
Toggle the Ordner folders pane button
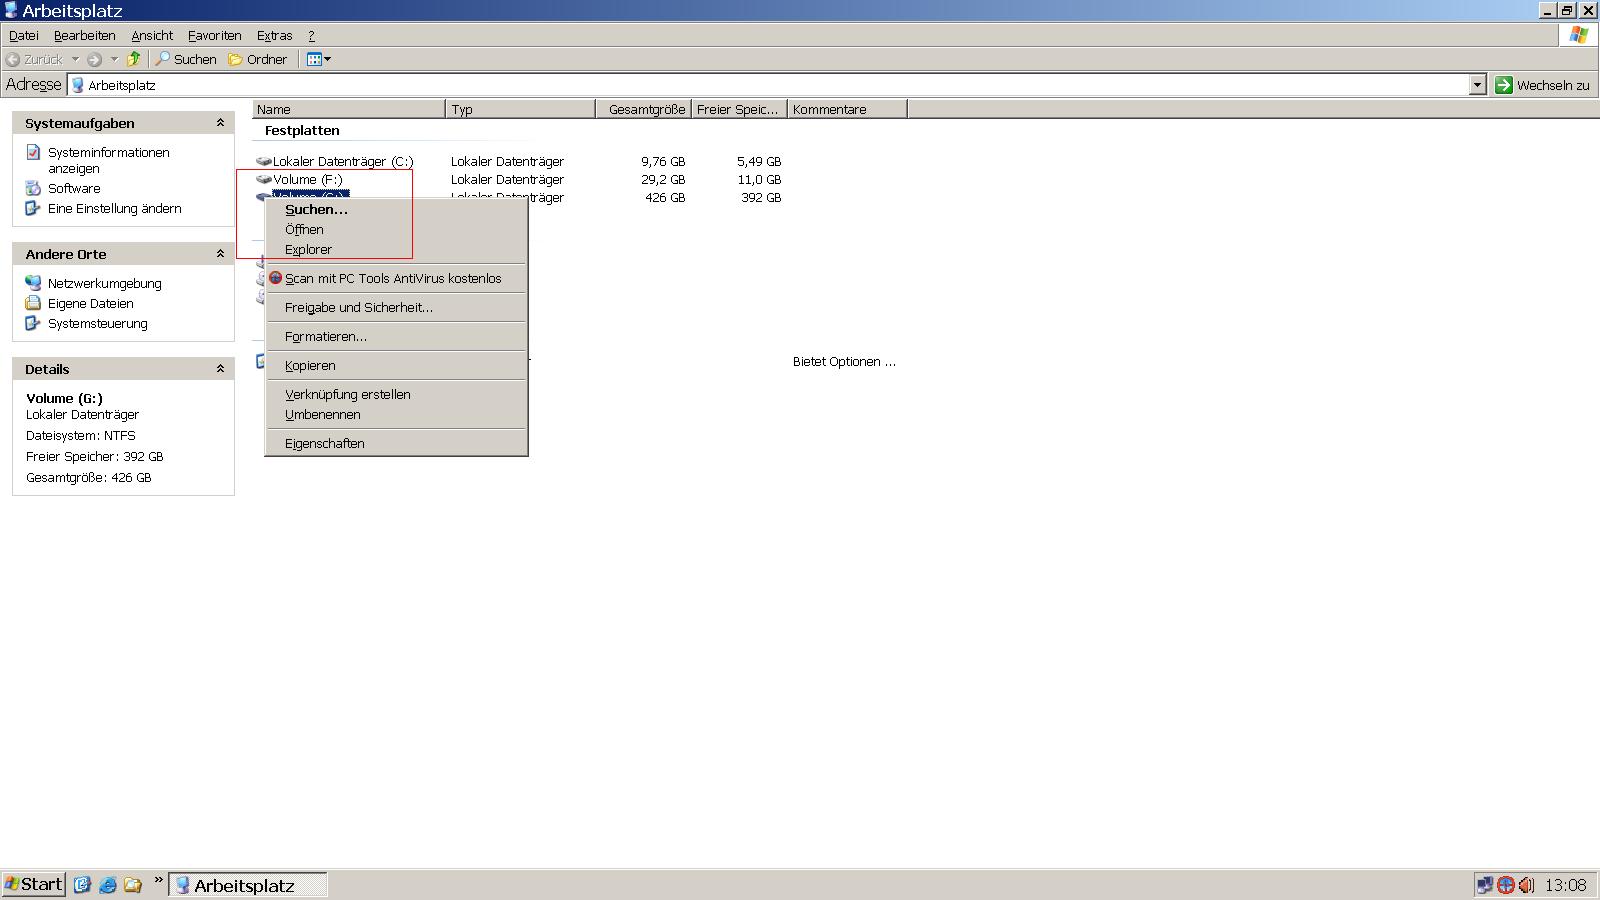coord(258,59)
